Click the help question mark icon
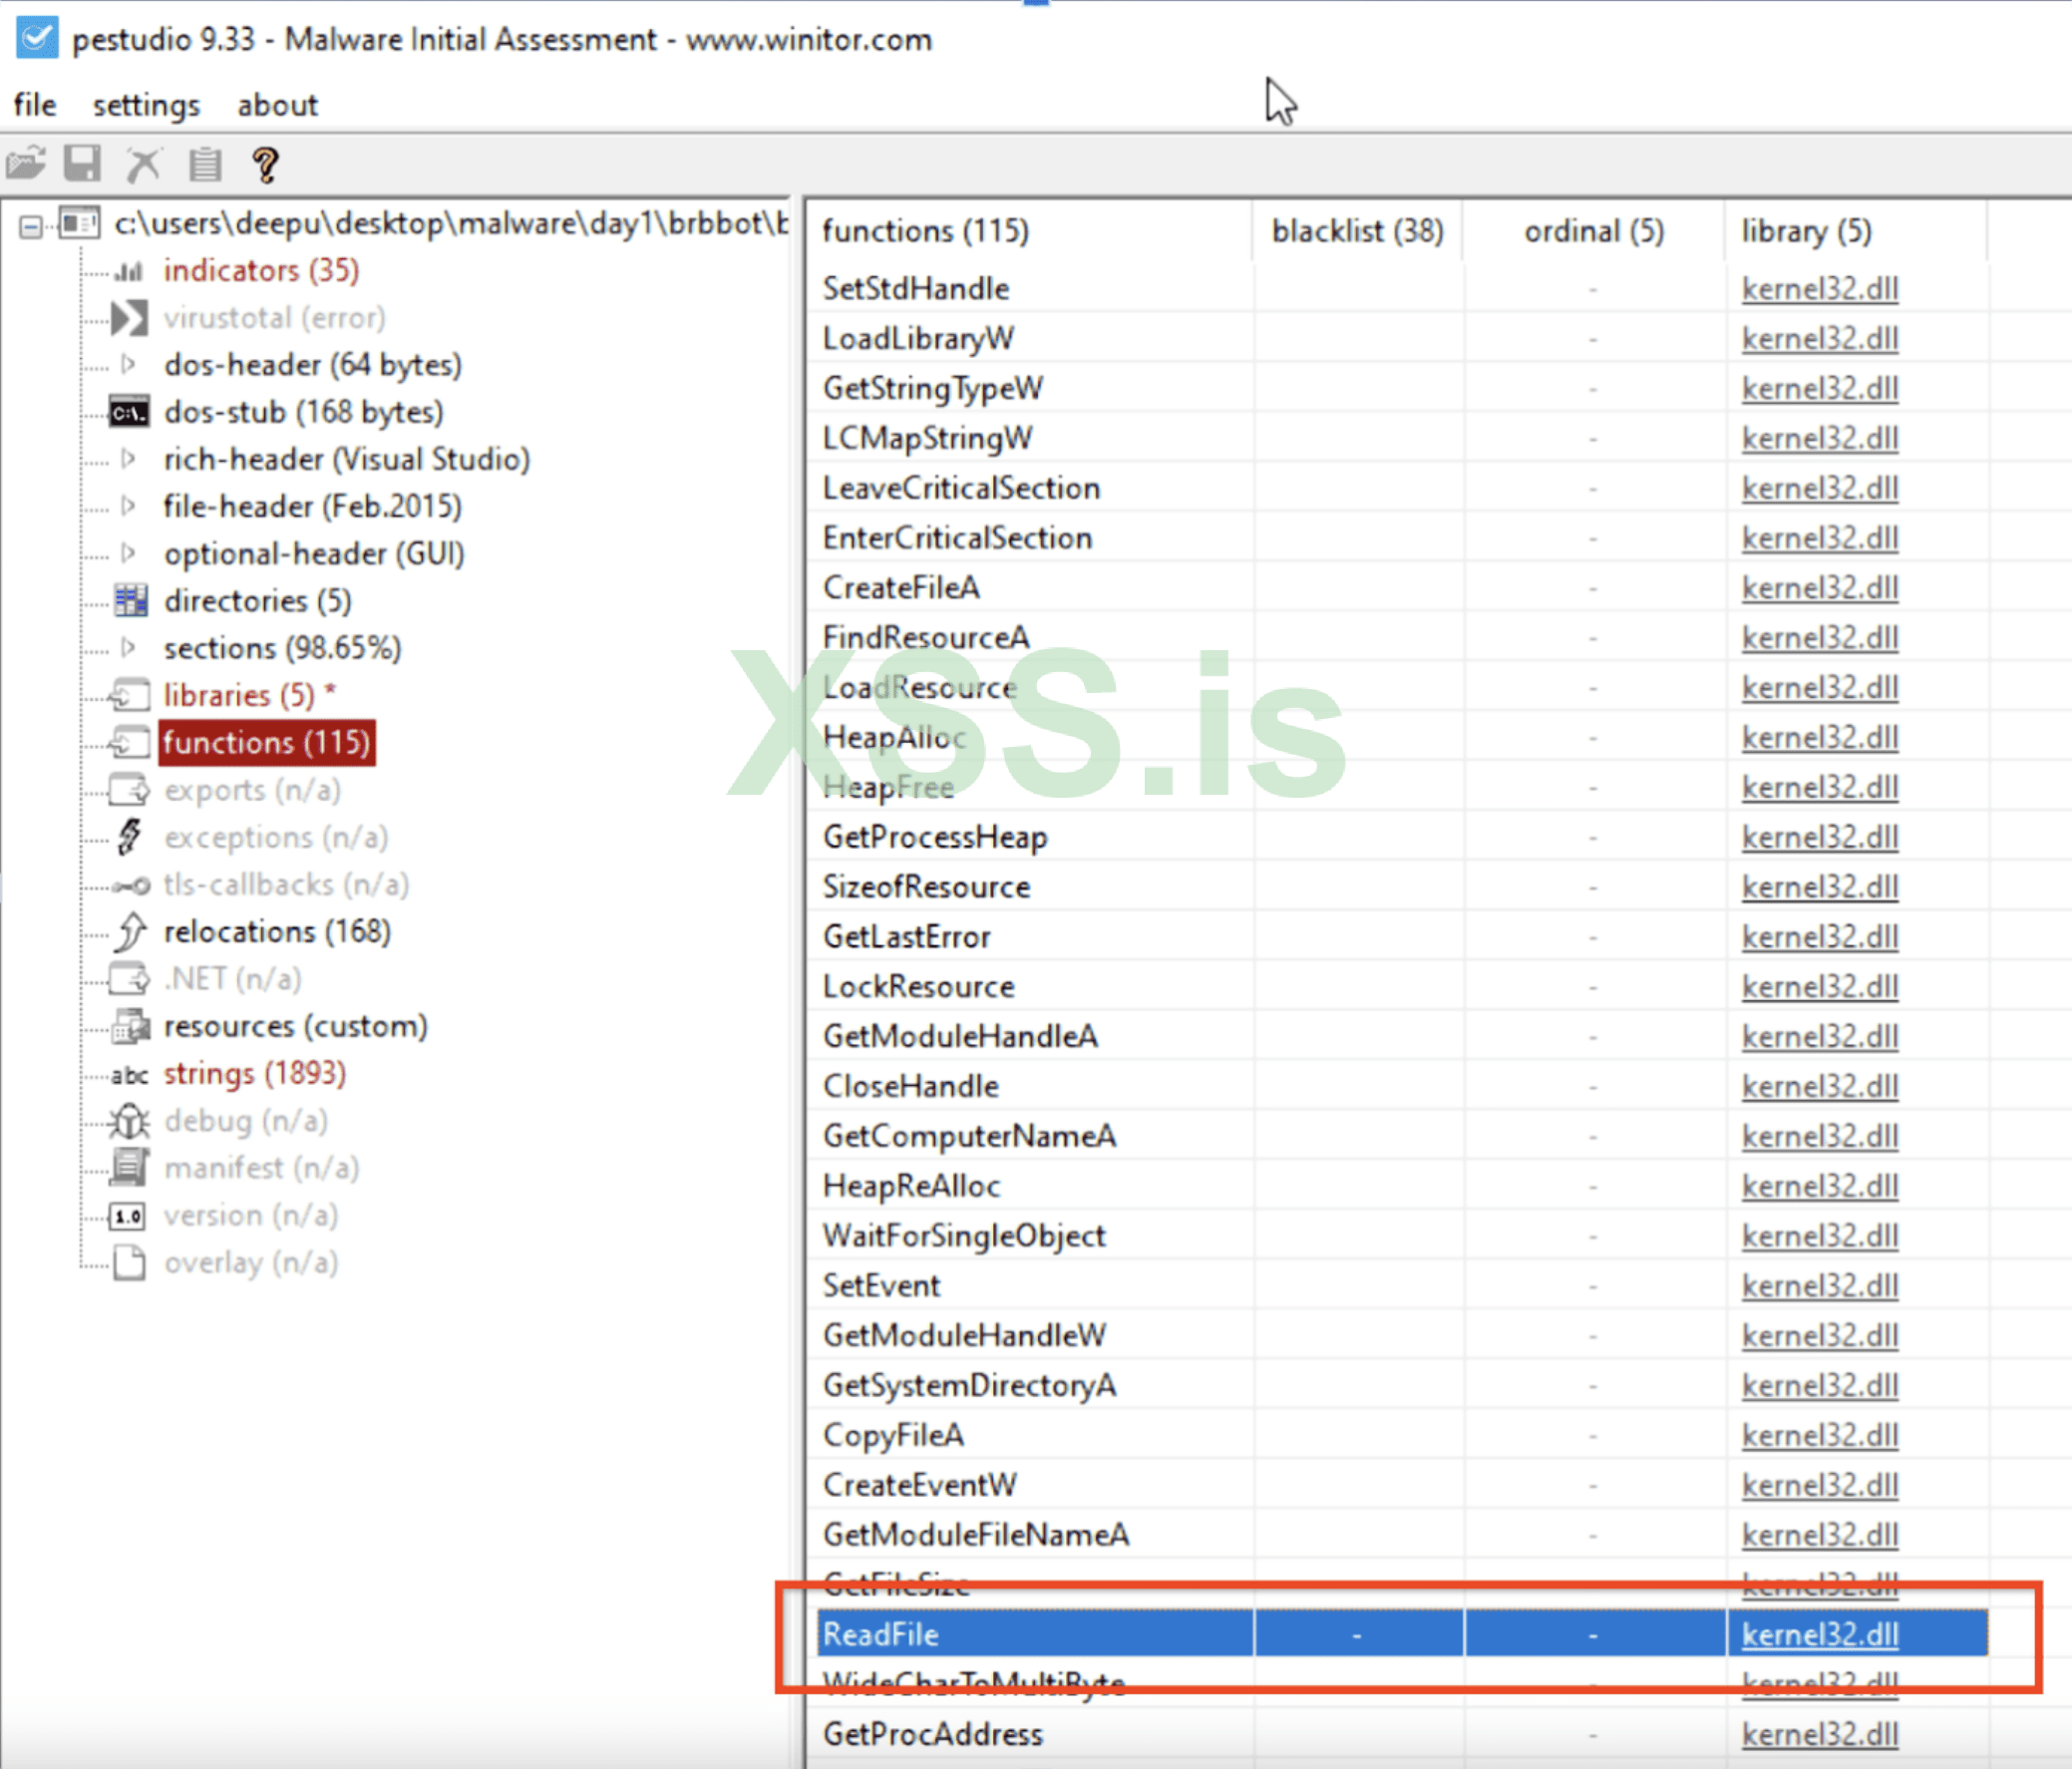The image size is (2072, 1769). tap(266, 164)
